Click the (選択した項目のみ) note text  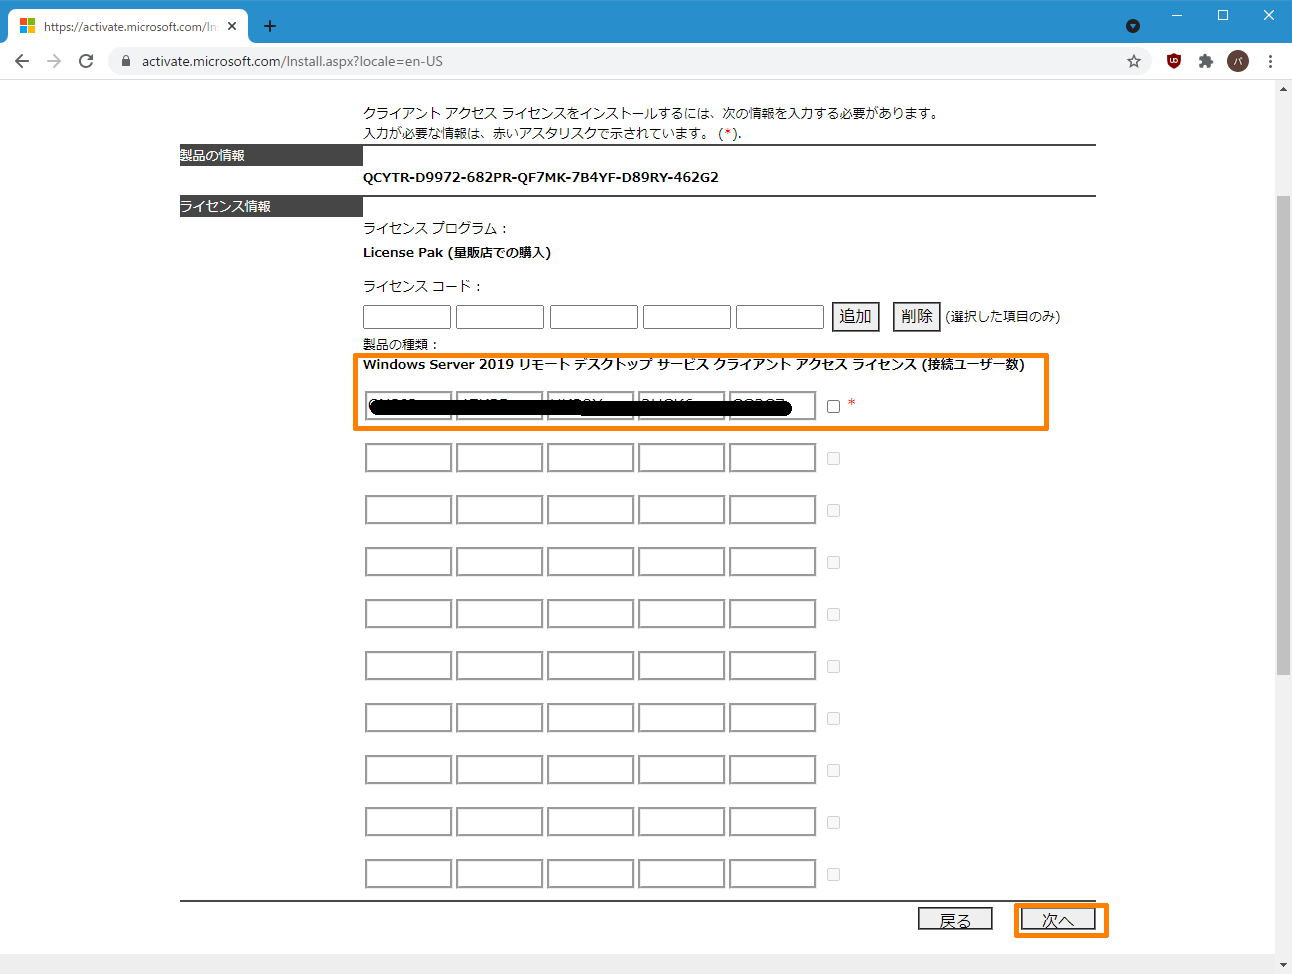pos(1003,316)
